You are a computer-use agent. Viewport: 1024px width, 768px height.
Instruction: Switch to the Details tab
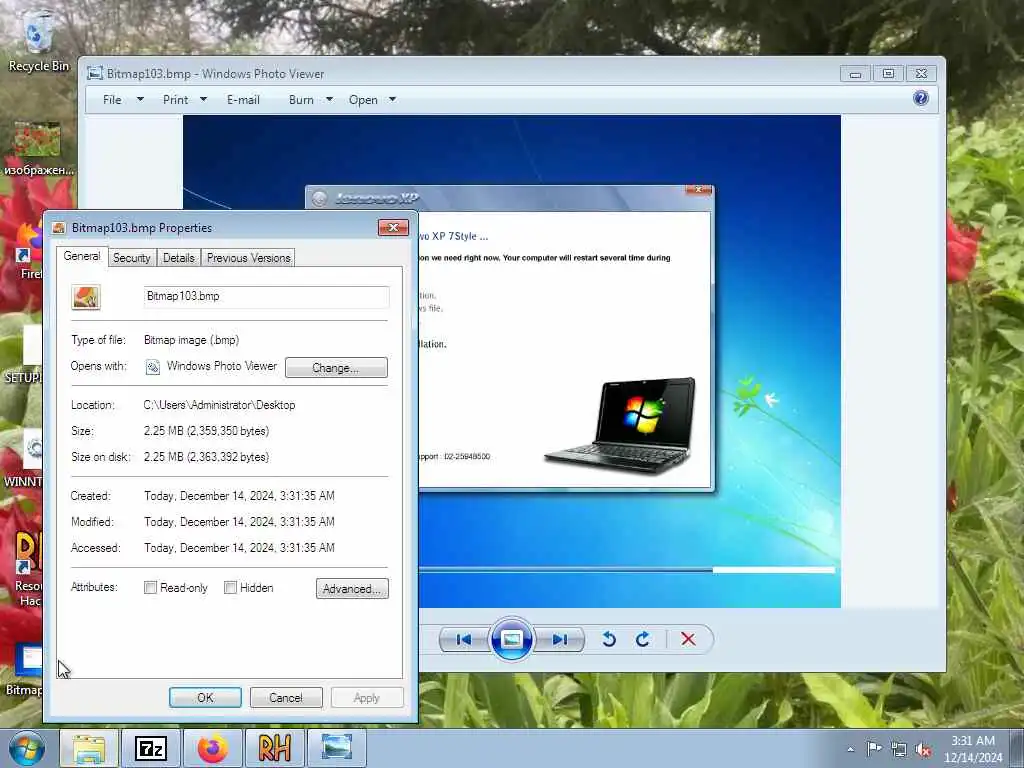click(x=178, y=258)
